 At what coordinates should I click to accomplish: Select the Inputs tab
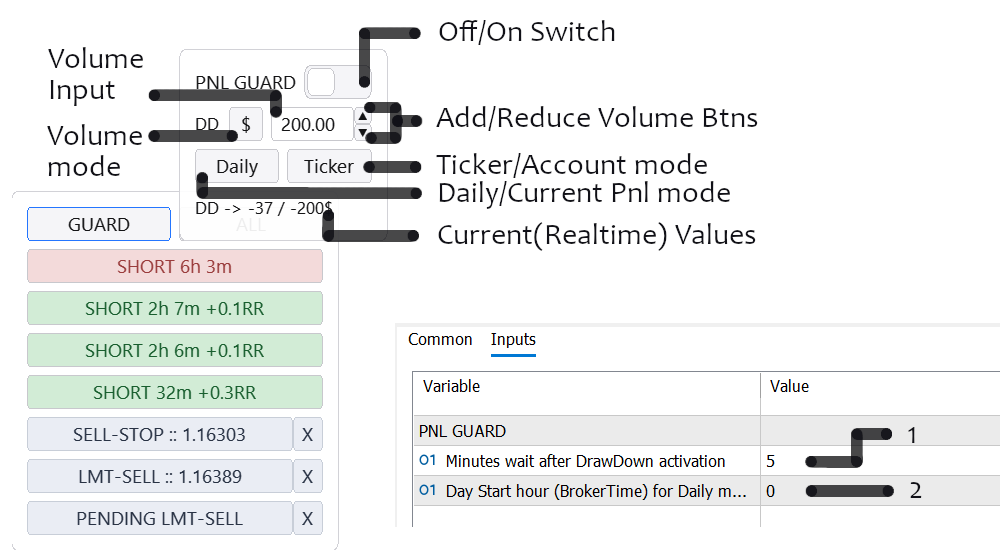pos(513,340)
